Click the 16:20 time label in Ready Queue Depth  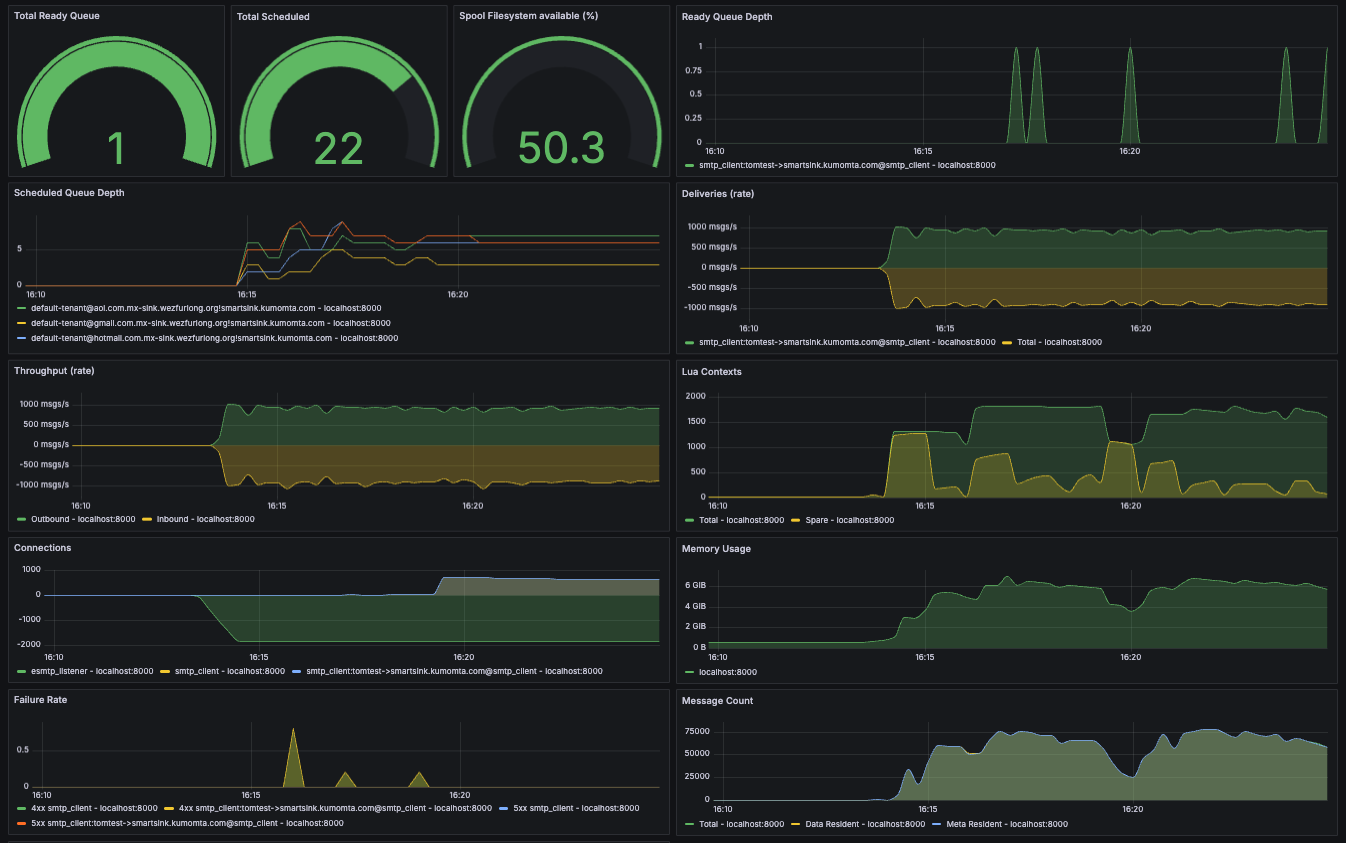pos(1129,151)
